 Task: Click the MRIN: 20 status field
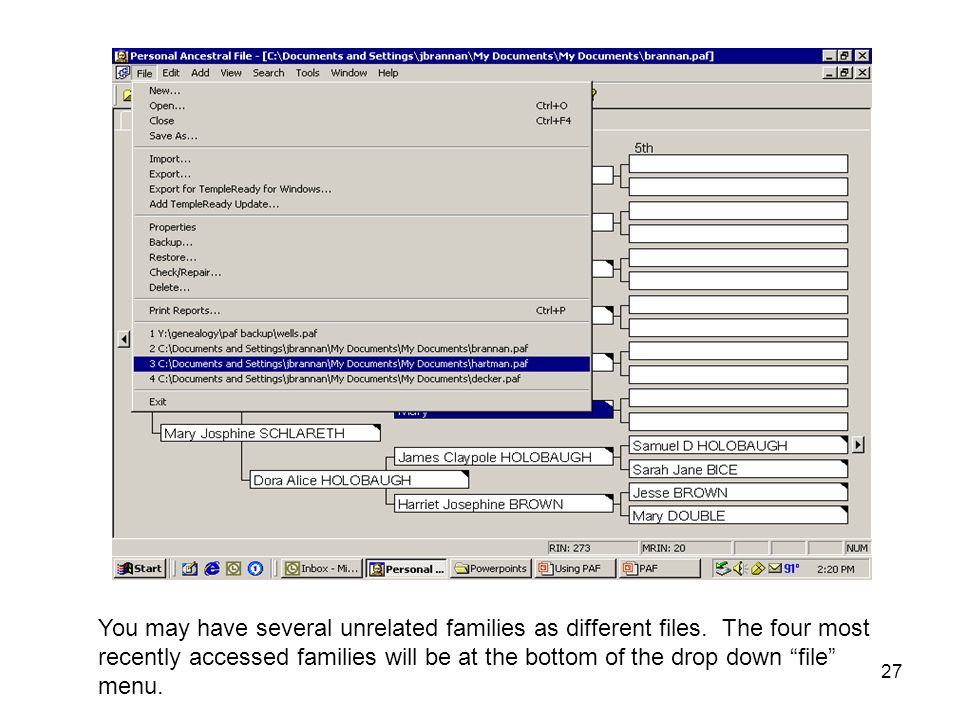point(684,548)
